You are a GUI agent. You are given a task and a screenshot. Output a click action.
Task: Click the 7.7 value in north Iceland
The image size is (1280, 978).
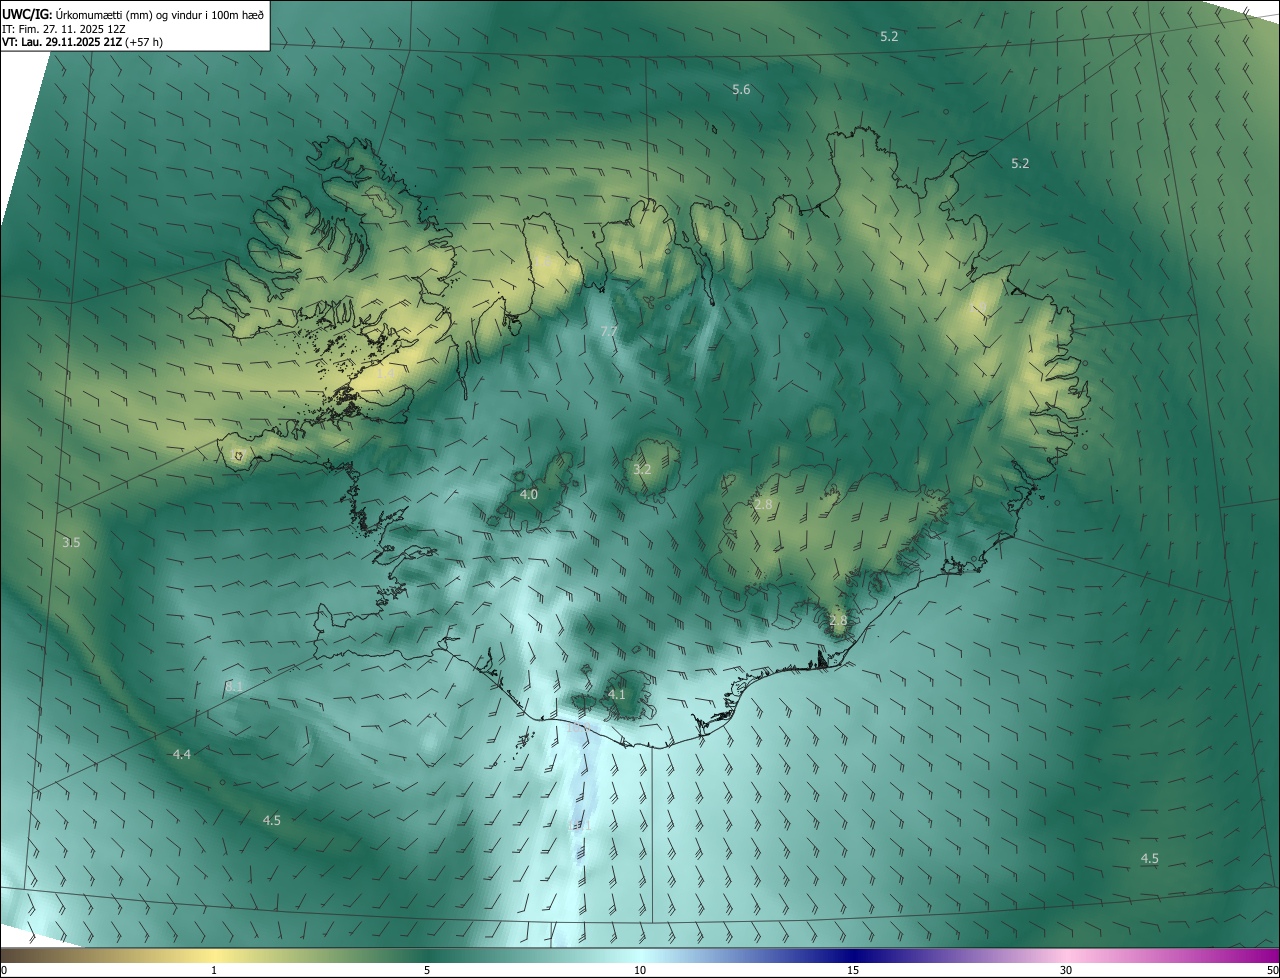(609, 331)
